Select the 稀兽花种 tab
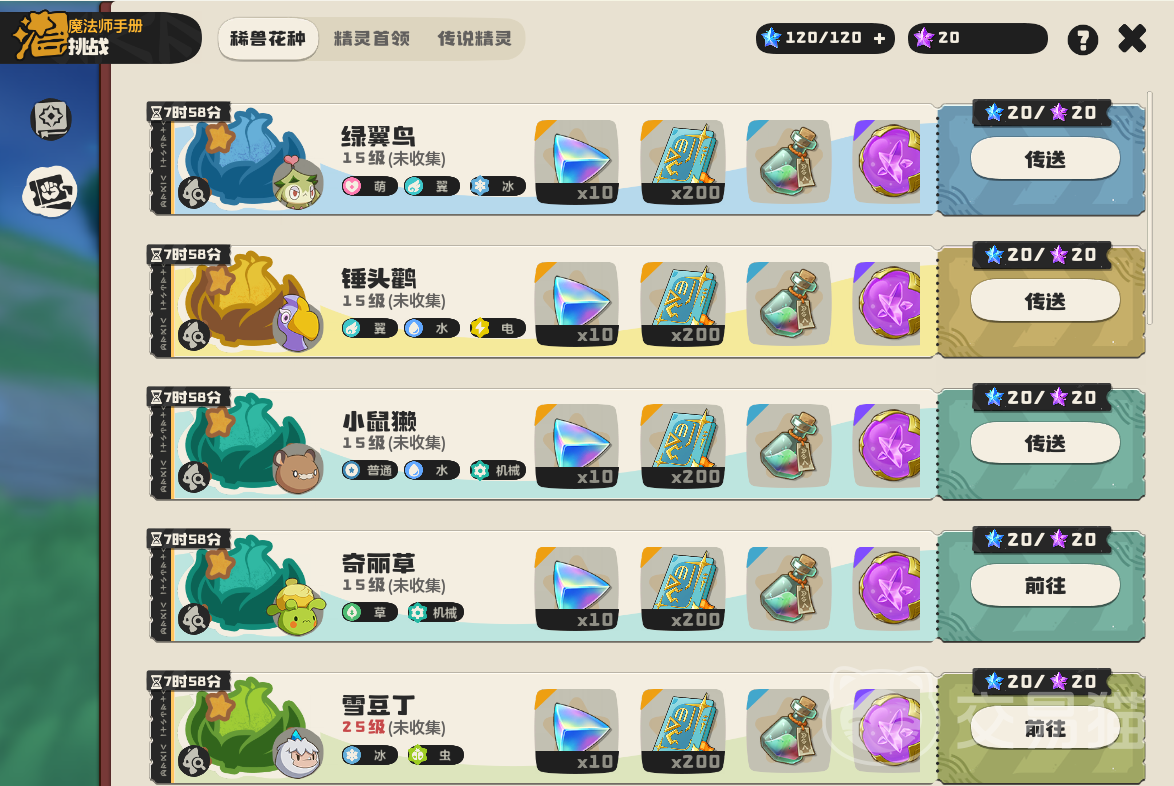The width and height of the screenshot is (1174, 786). click(x=268, y=39)
